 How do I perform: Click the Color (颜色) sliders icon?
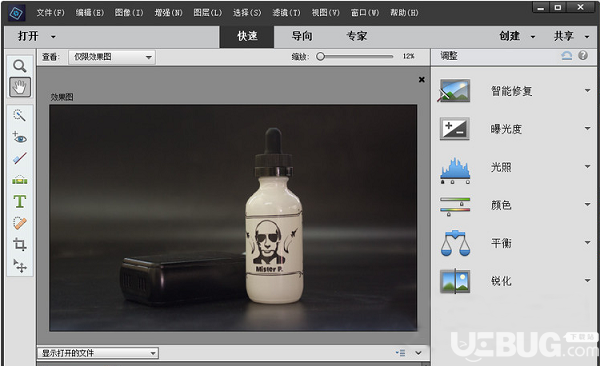pyautogui.click(x=455, y=206)
